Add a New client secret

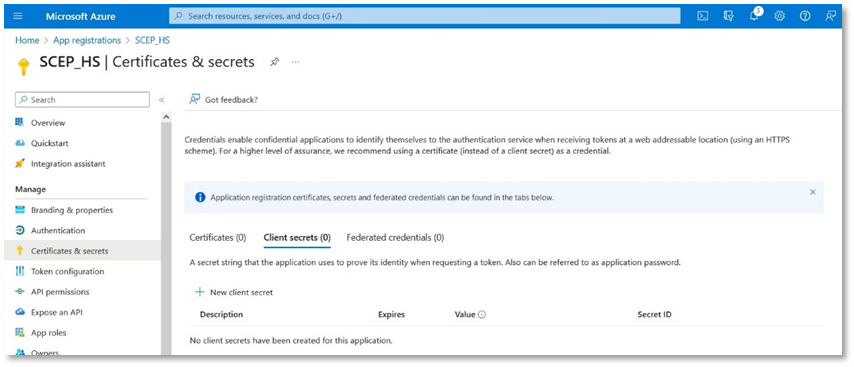point(234,292)
